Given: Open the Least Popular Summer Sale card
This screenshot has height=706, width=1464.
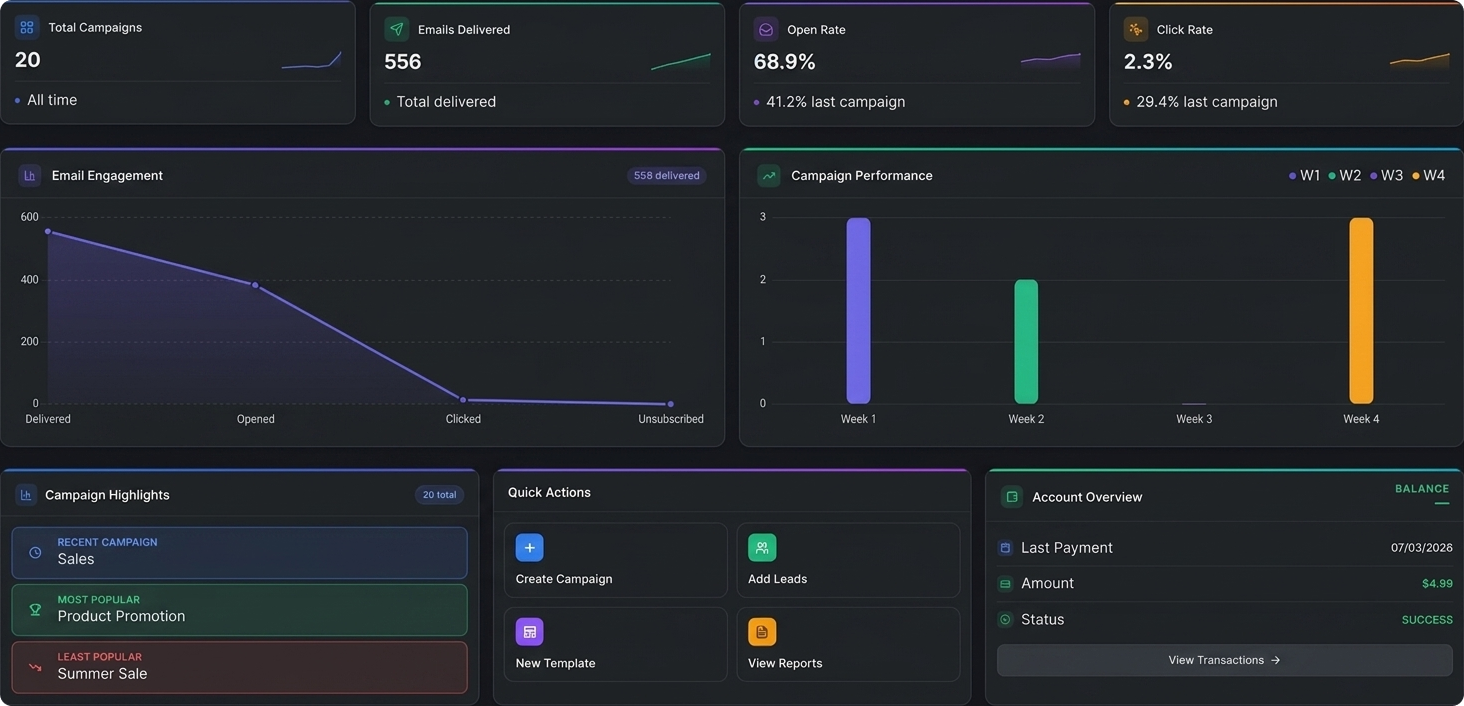Looking at the screenshot, I should pos(239,667).
